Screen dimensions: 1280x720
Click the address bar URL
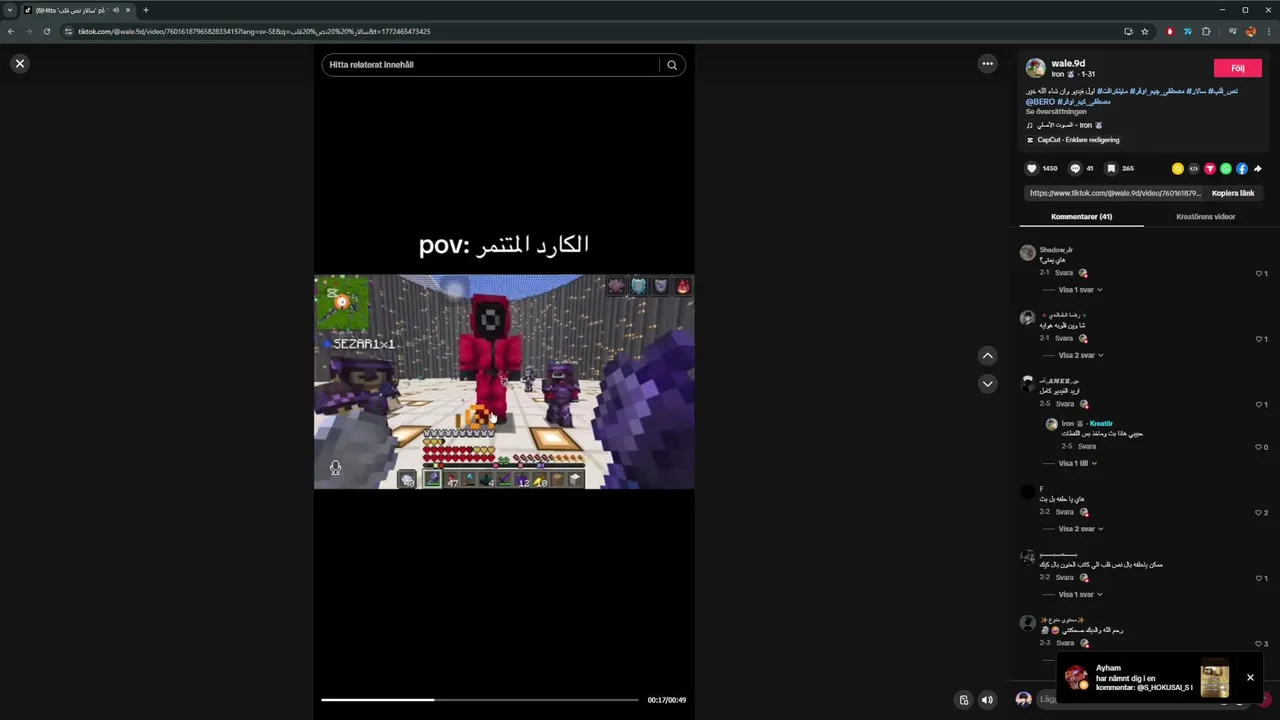(254, 31)
